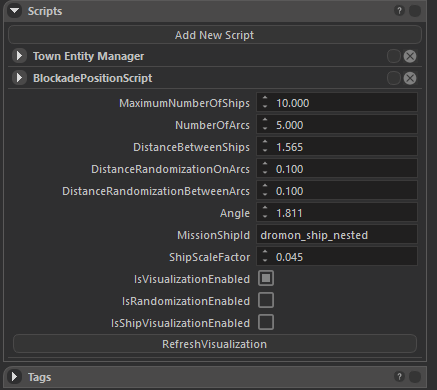Viewport: 437px width, 390px height.
Task: Decrease MaximumNumberOfShips with down arrow
Action: coord(265,107)
